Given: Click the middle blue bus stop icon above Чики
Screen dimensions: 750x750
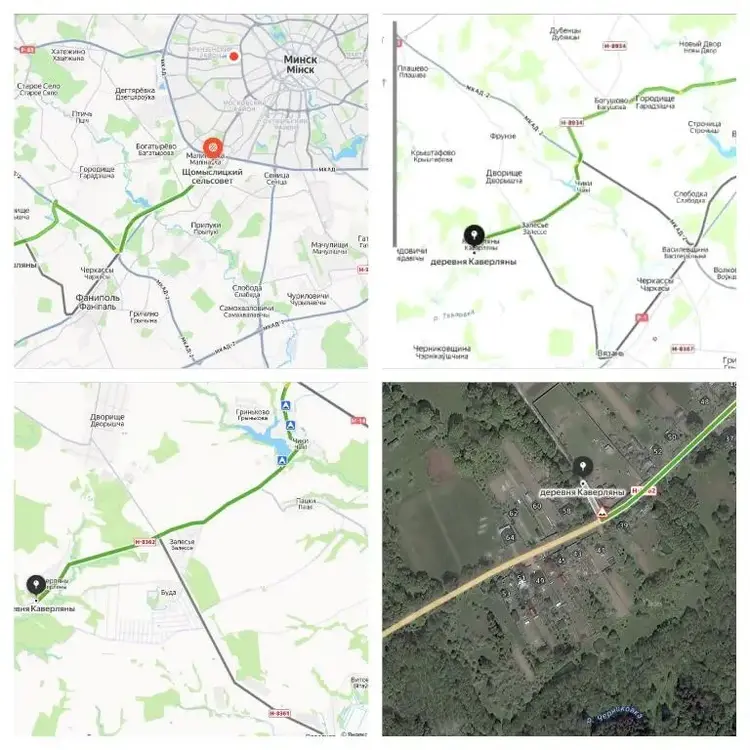Looking at the screenshot, I should click(x=291, y=425).
